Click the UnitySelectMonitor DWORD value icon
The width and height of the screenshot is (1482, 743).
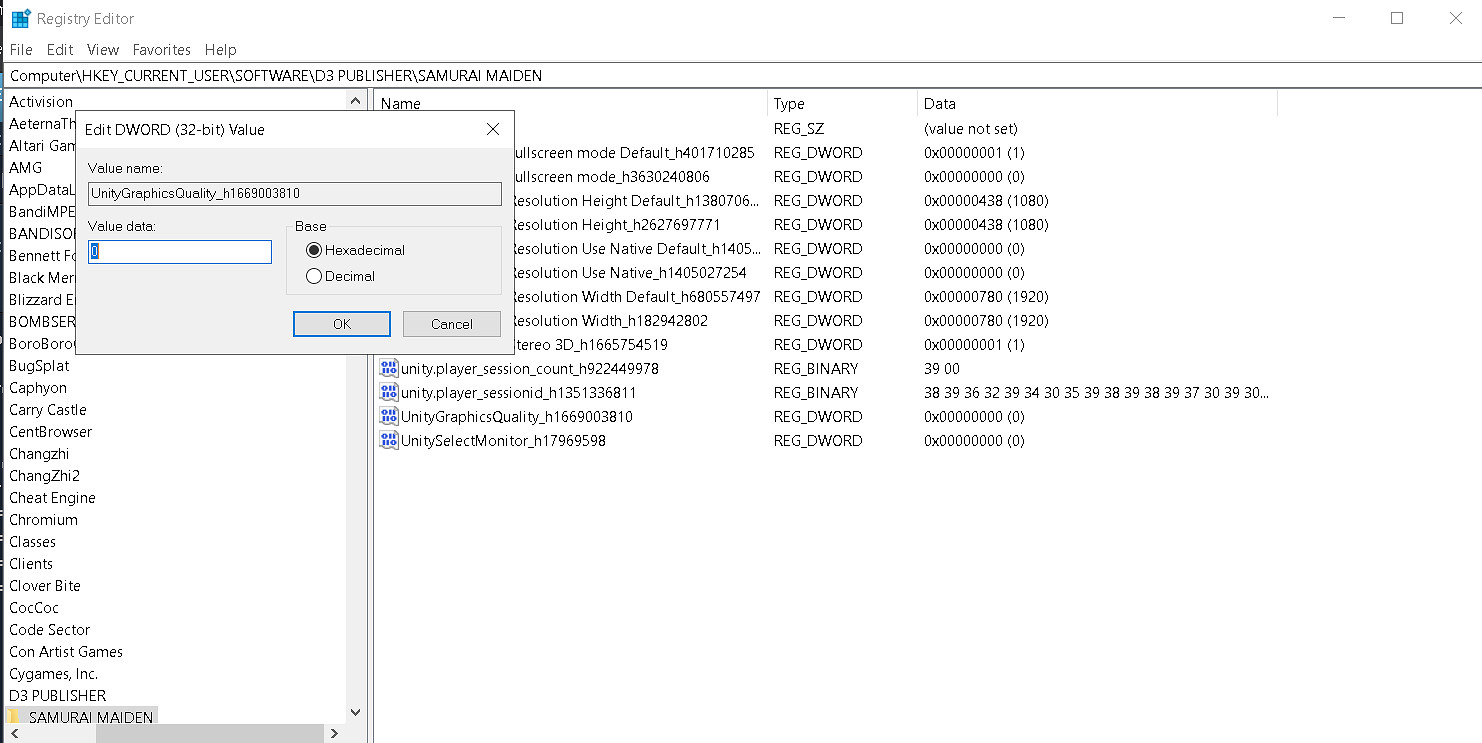coord(389,440)
